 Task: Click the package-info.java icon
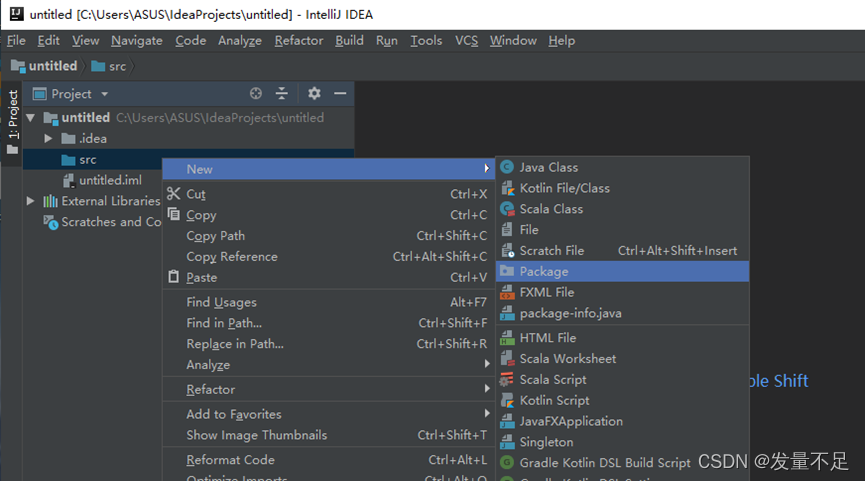tap(507, 313)
